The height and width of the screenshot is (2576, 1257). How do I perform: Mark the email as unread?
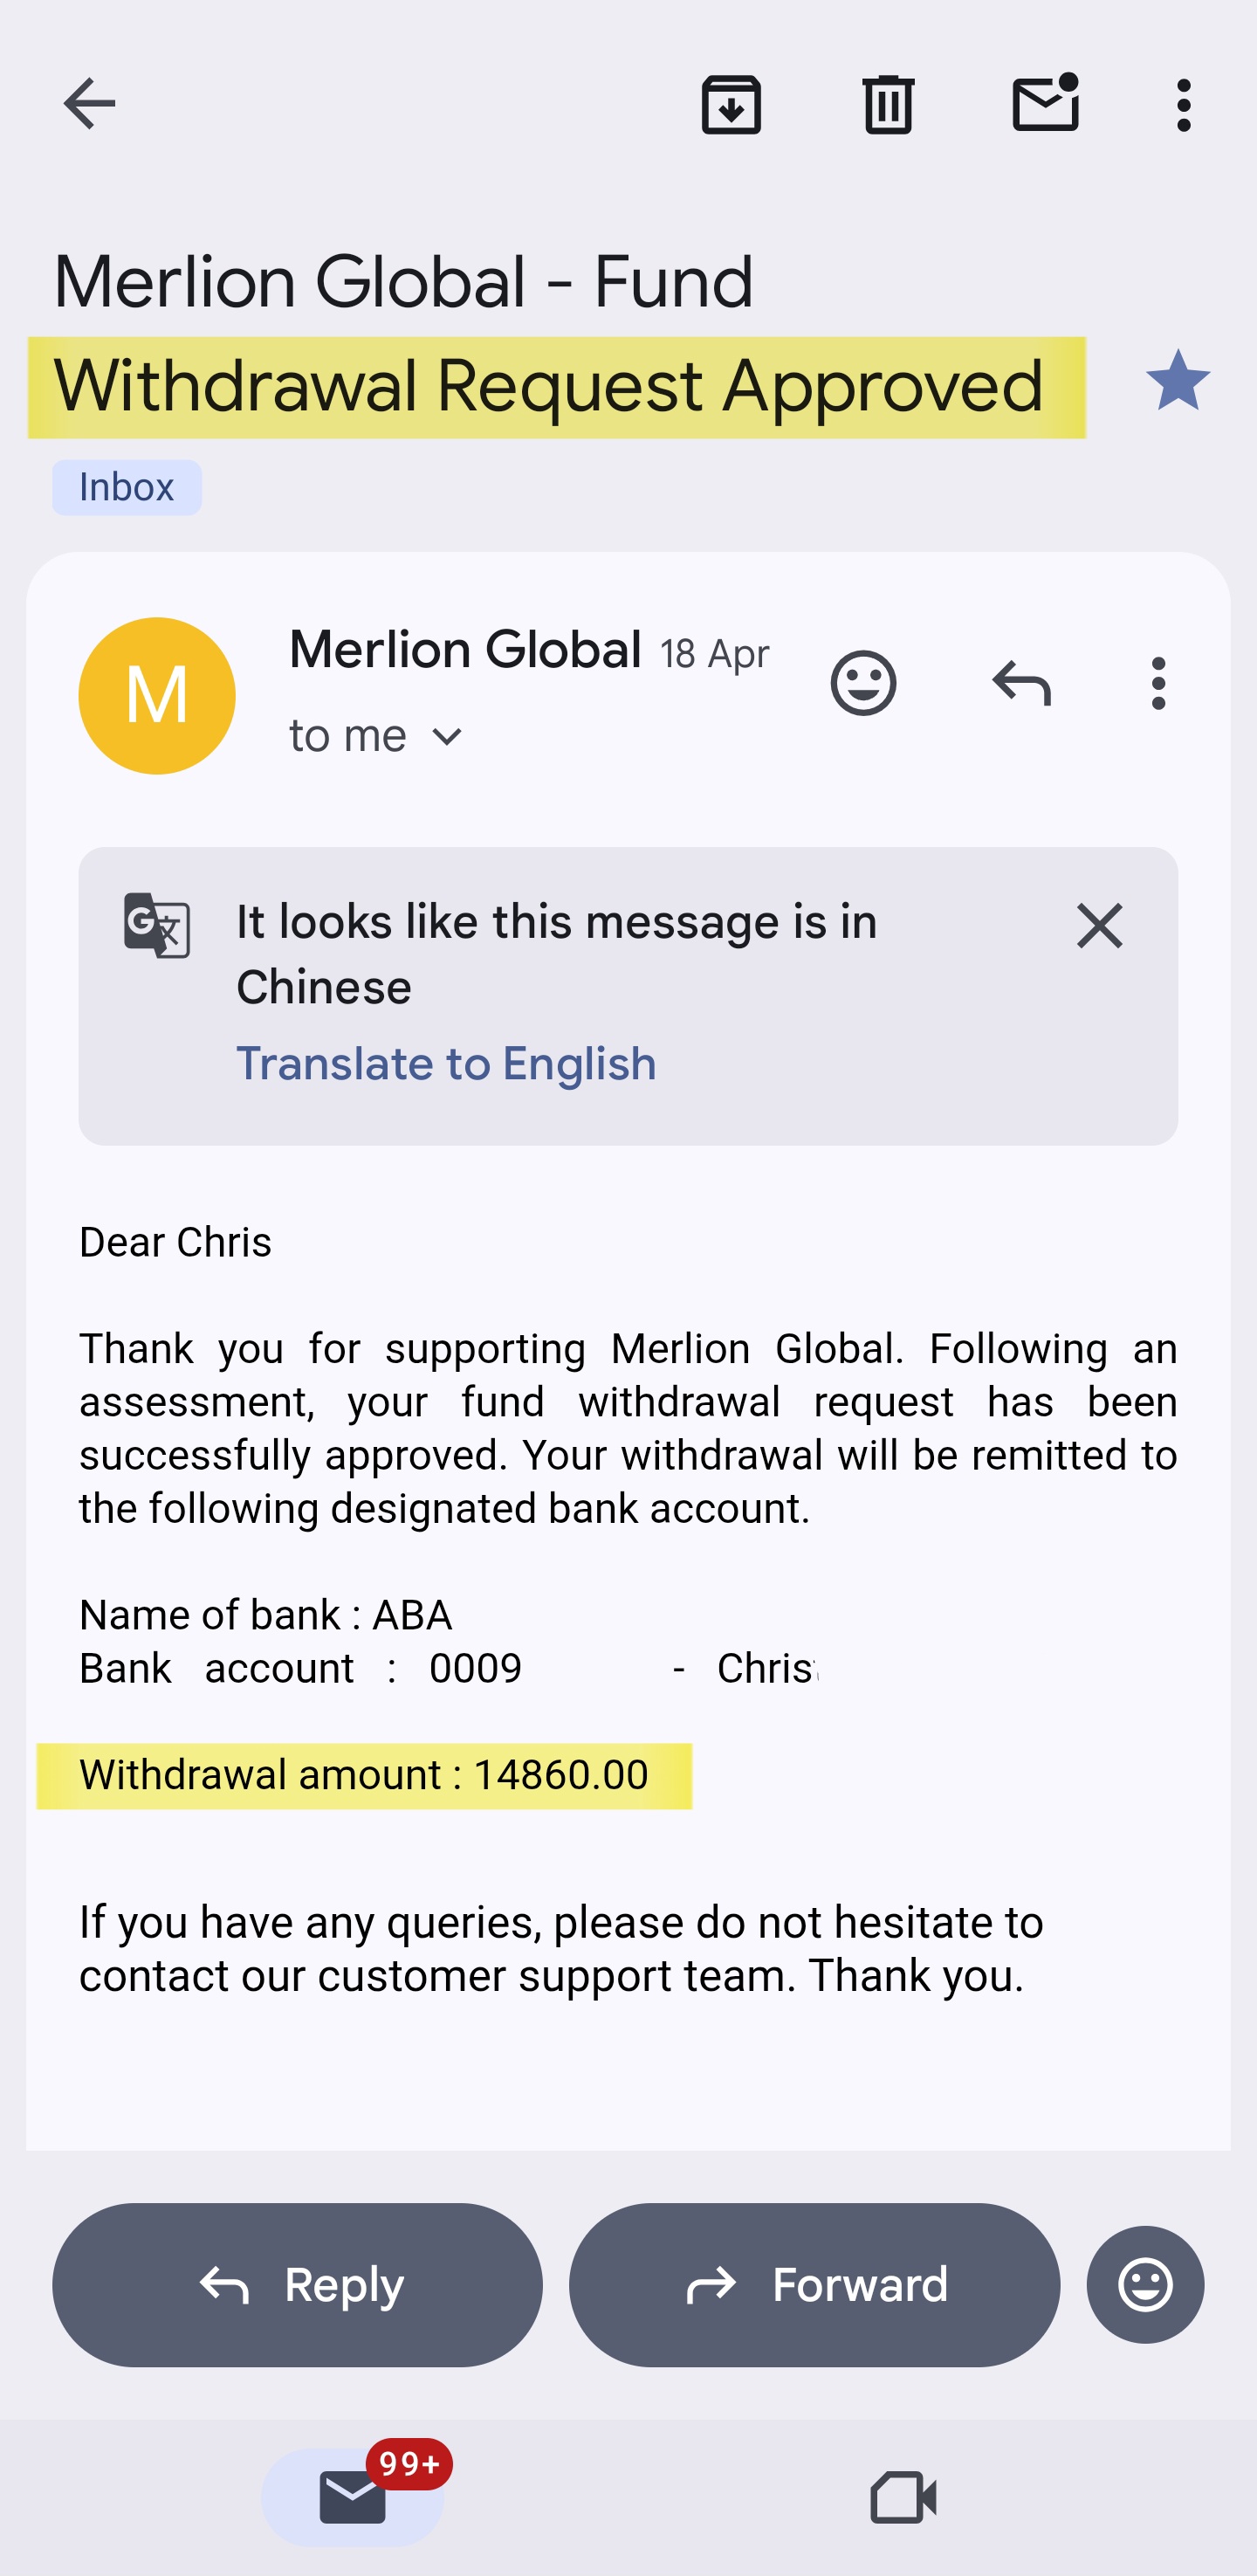(1045, 102)
